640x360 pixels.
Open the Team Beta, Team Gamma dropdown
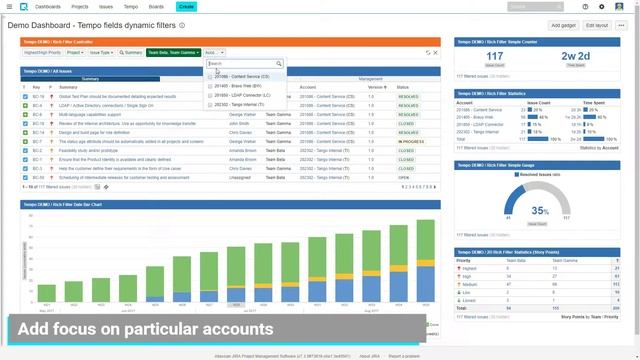pos(173,53)
